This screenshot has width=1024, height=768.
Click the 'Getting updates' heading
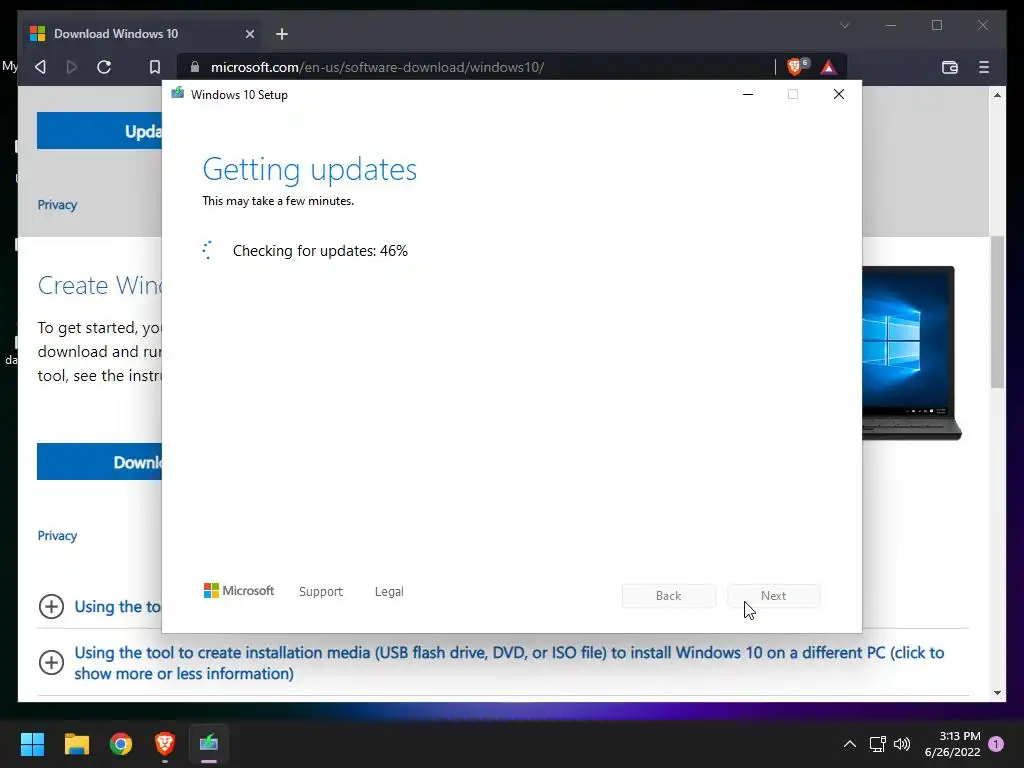pos(310,169)
